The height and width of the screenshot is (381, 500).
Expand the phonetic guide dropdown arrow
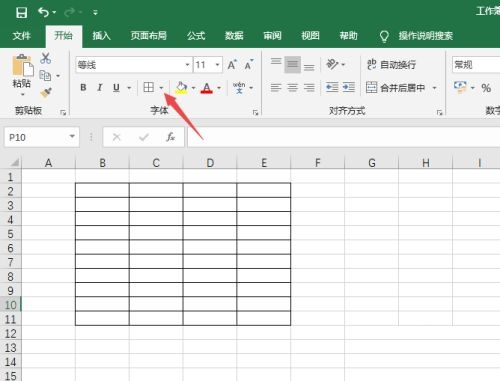coord(251,88)
